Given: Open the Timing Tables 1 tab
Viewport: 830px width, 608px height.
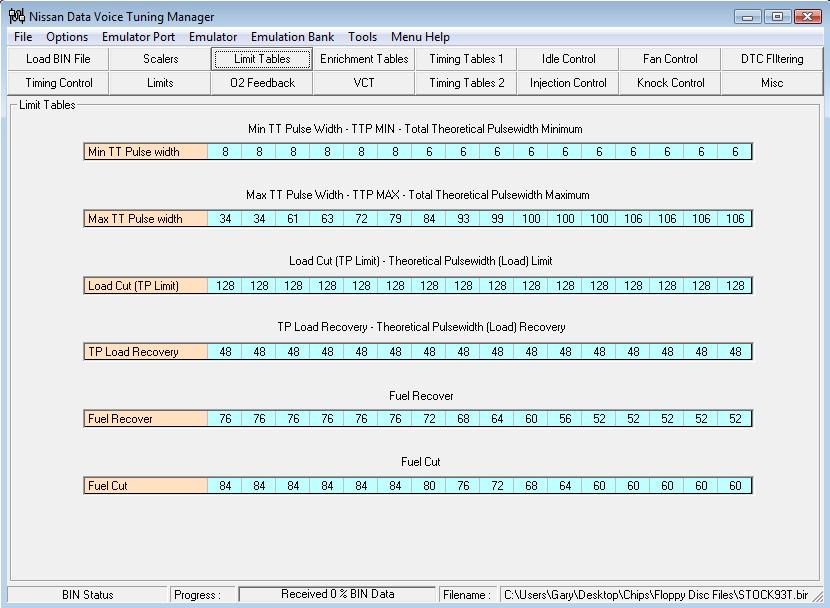Looking at the screenshot, I should [x=466, y=59].
